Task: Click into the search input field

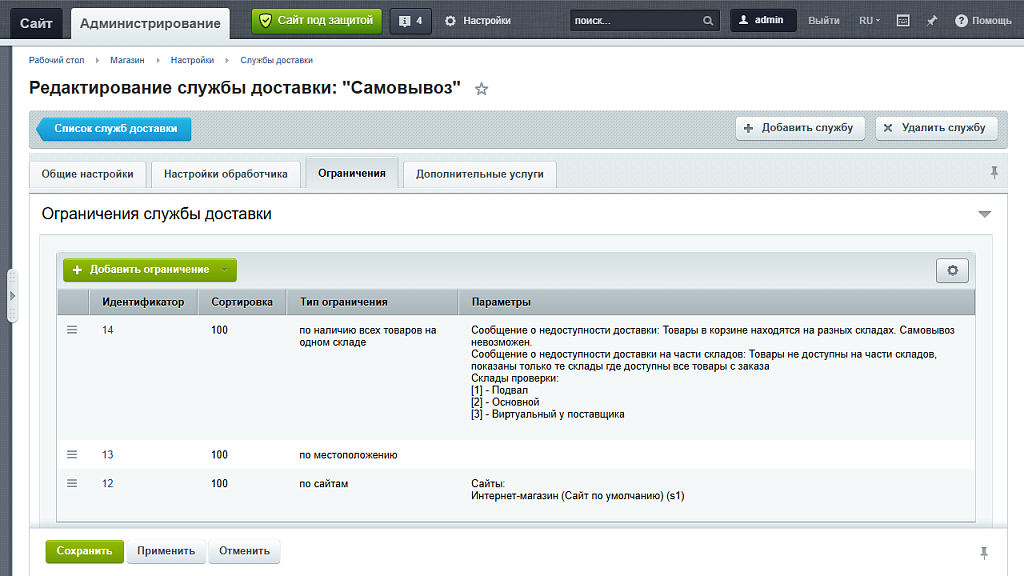Action: [635, 21]
